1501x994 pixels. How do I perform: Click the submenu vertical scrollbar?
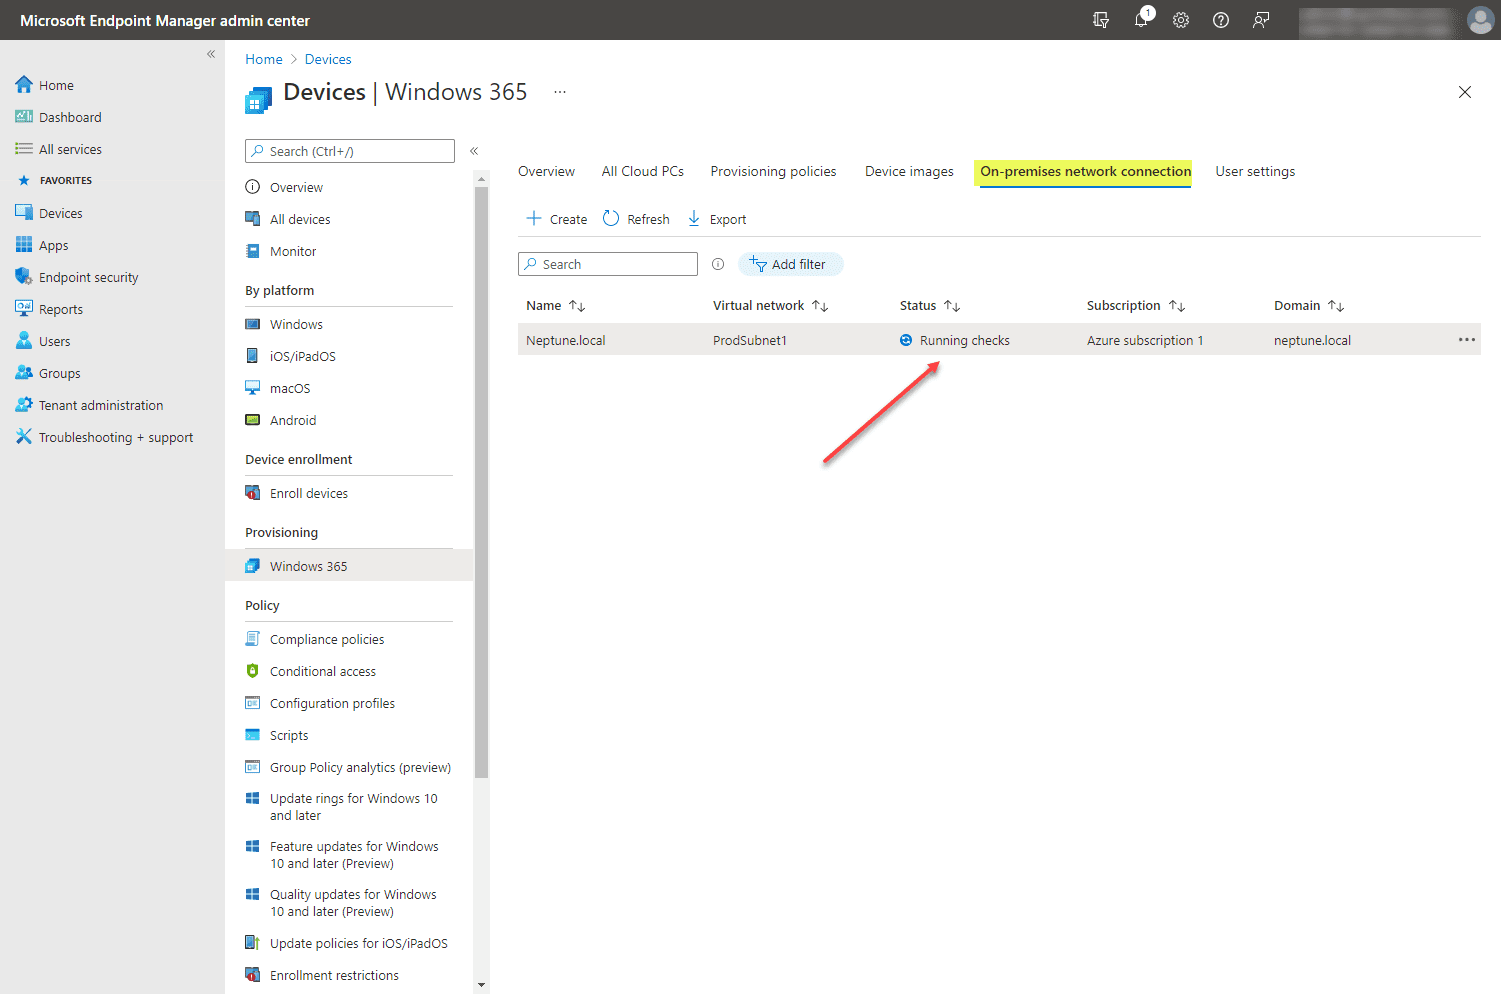point(481,482)
